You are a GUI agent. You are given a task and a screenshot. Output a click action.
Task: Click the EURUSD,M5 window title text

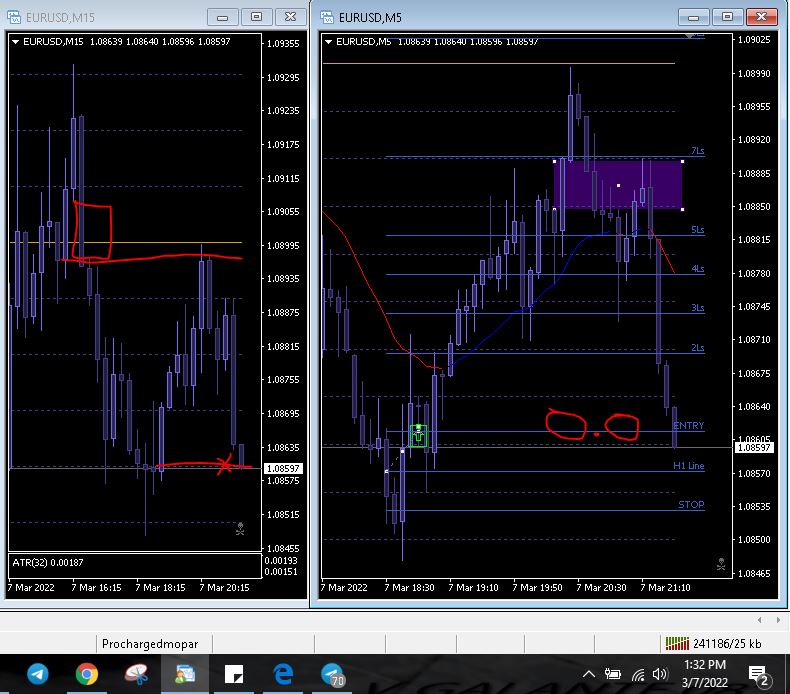click(x=370, y=18)
